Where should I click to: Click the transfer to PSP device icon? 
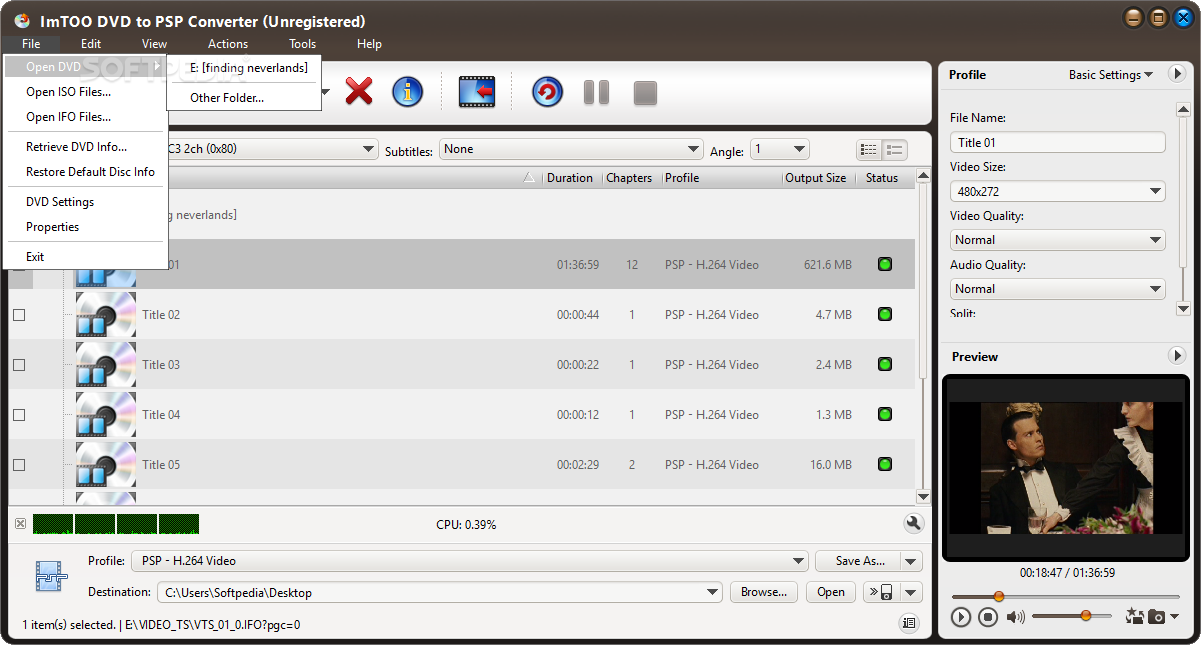pos(881,592)
